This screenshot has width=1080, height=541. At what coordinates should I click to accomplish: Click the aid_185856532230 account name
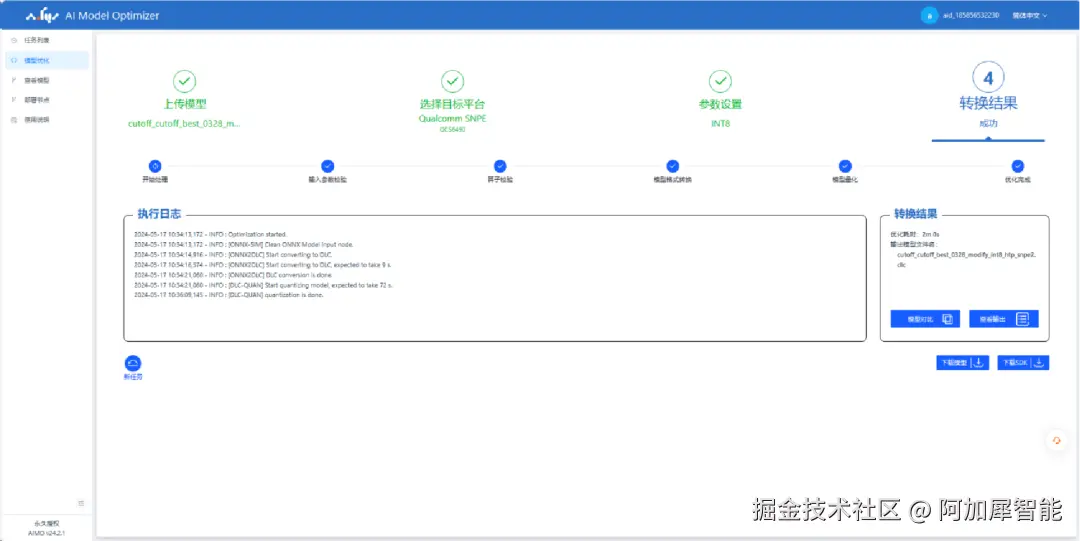point(971,15)
